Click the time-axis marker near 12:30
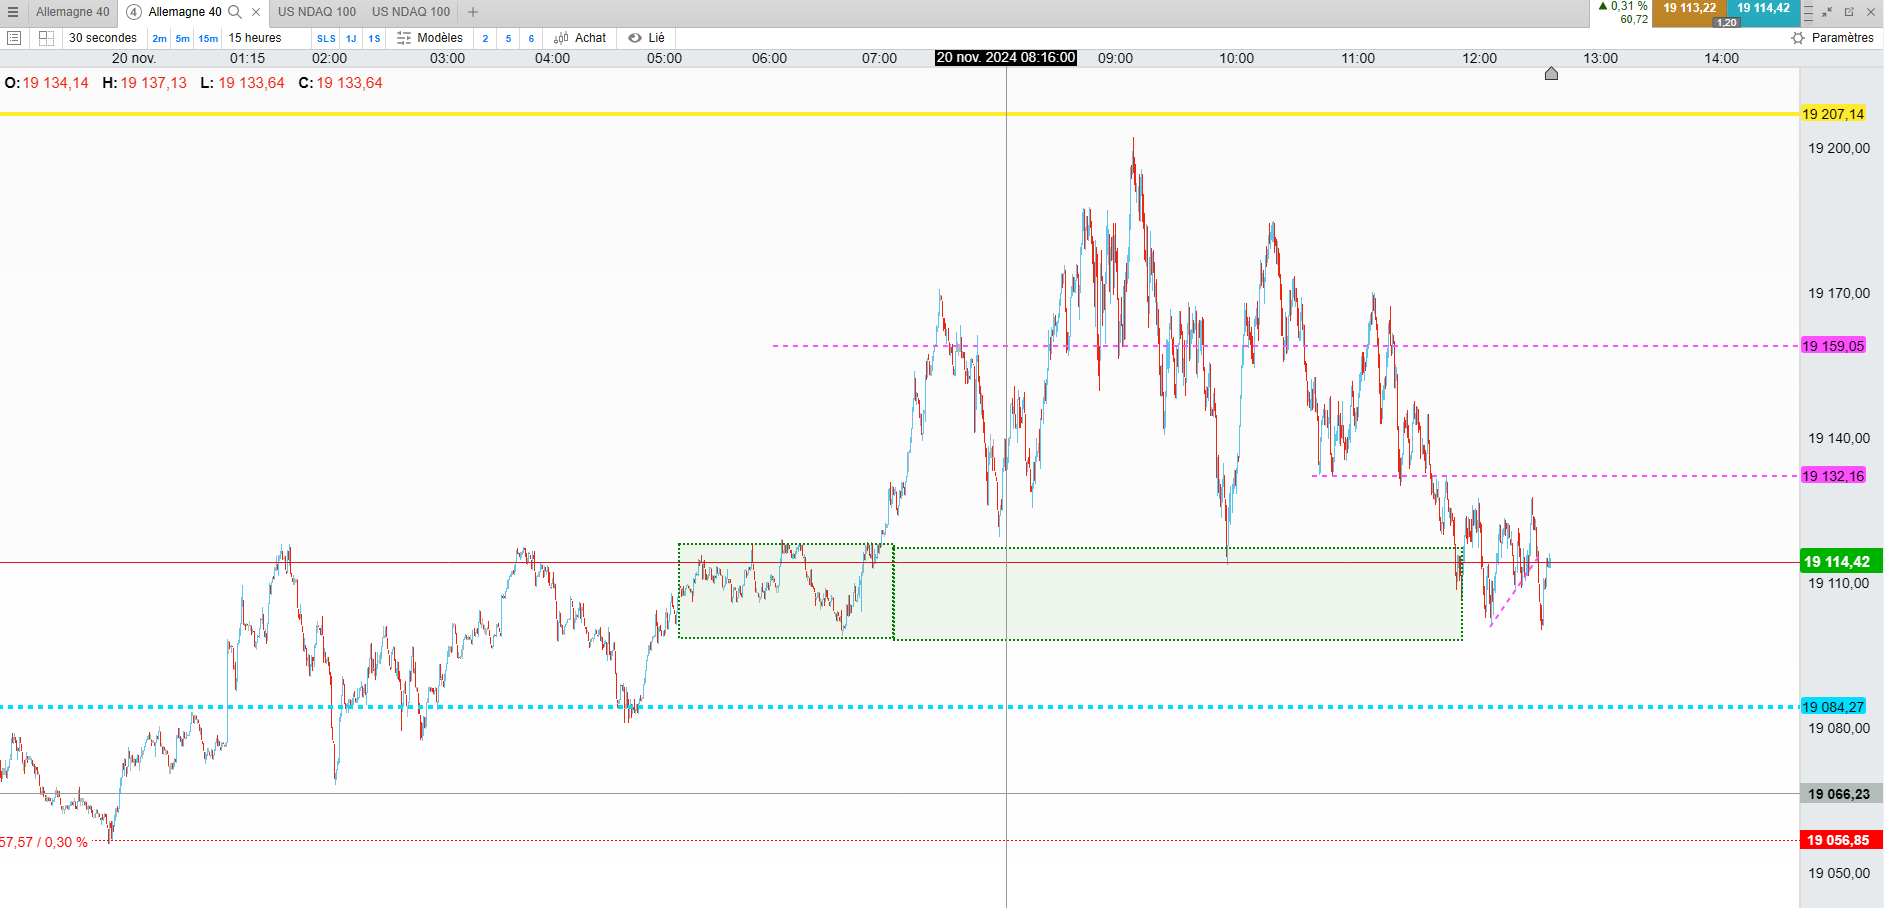The width and height of the screenshot is (1884, 908). pos(1551,73)
